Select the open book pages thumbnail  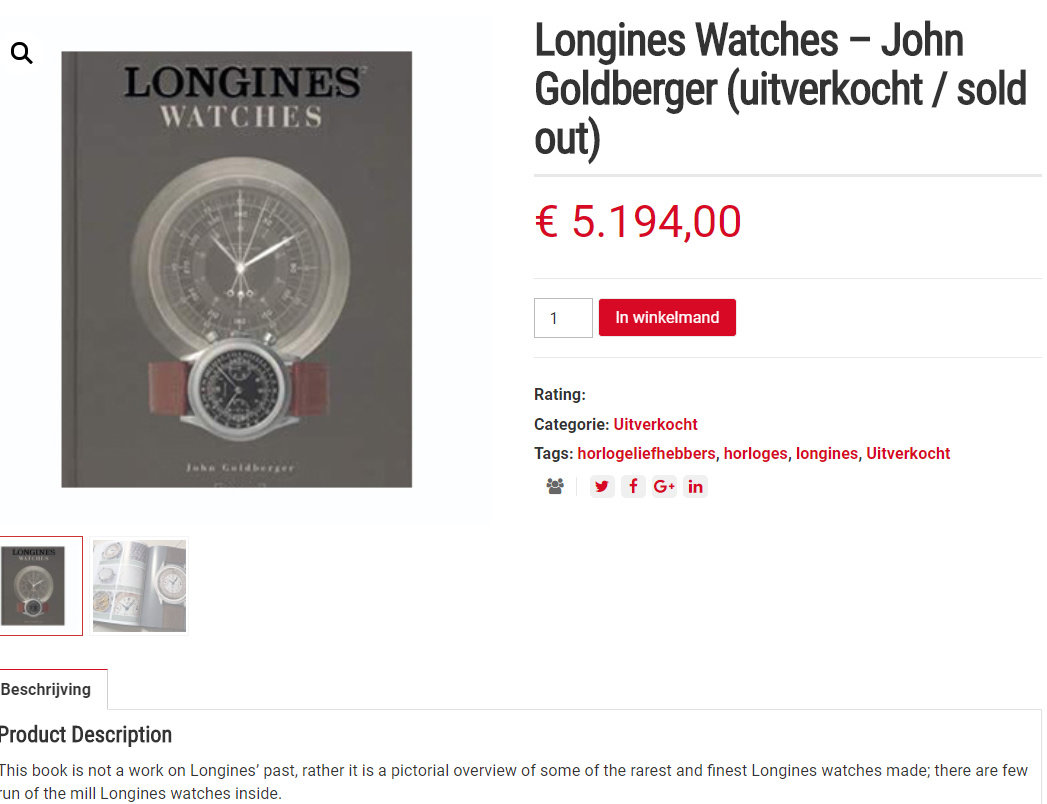pyautogui.click(x=140, y=586)
